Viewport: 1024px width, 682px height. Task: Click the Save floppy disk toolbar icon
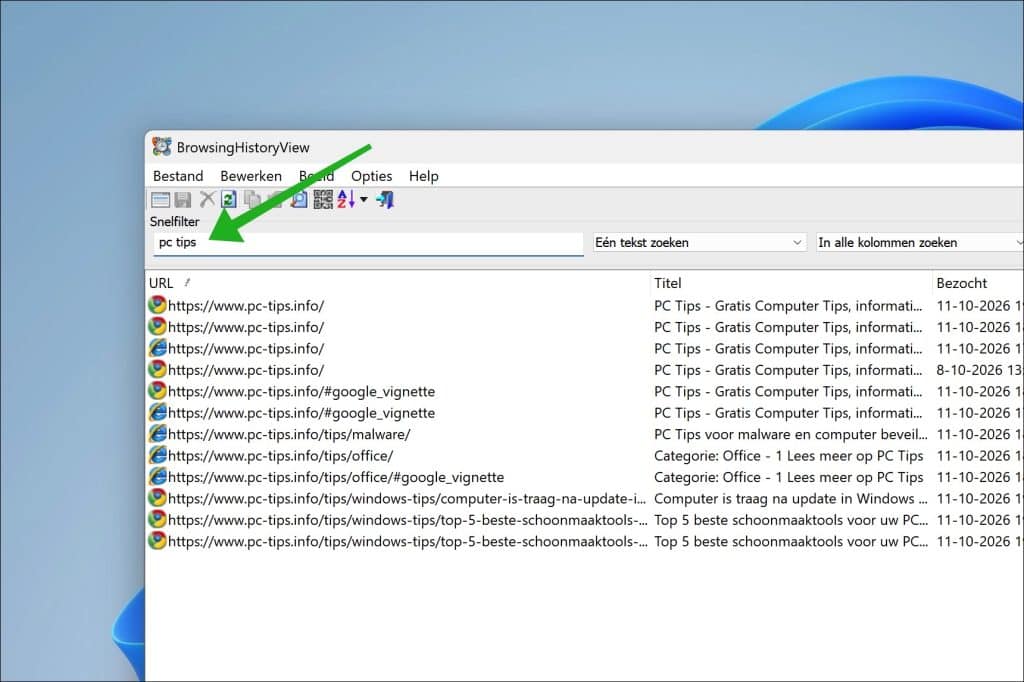pos(184,200)
